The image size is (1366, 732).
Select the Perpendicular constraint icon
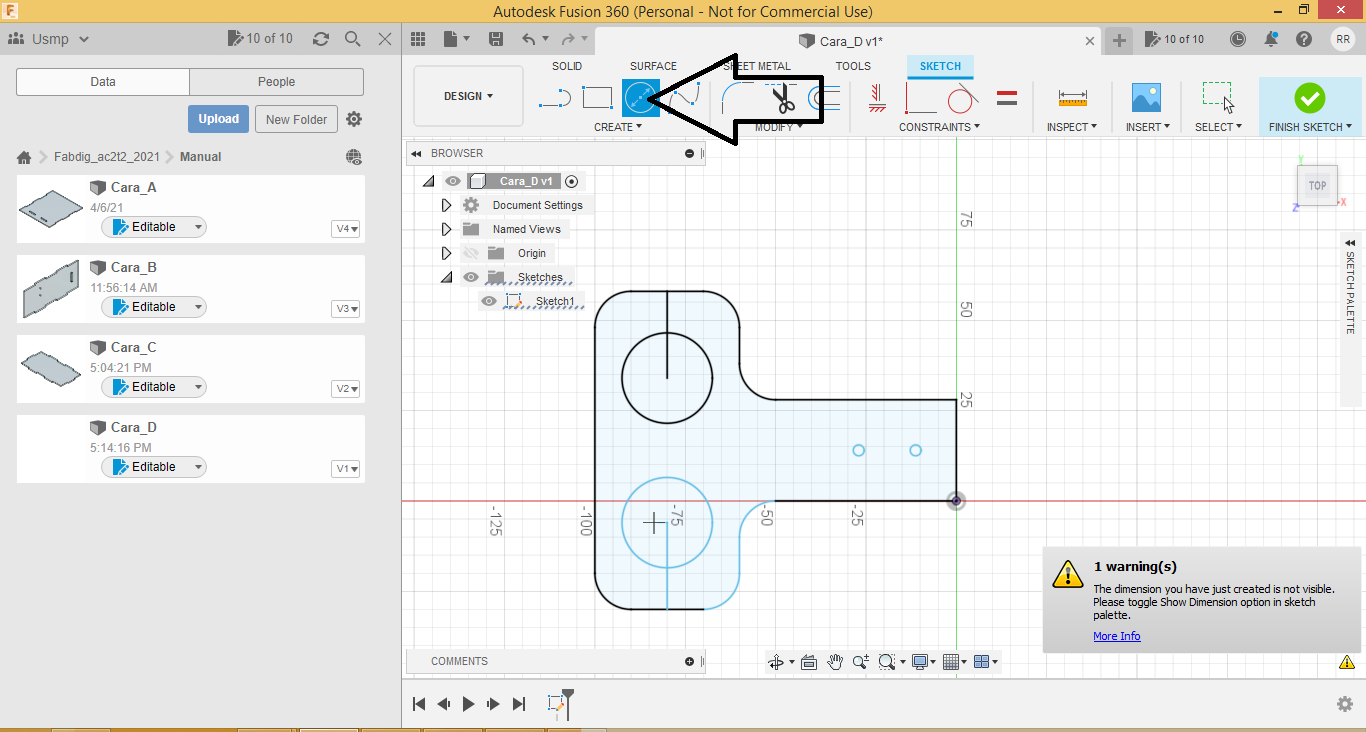(x=920, y=98)
